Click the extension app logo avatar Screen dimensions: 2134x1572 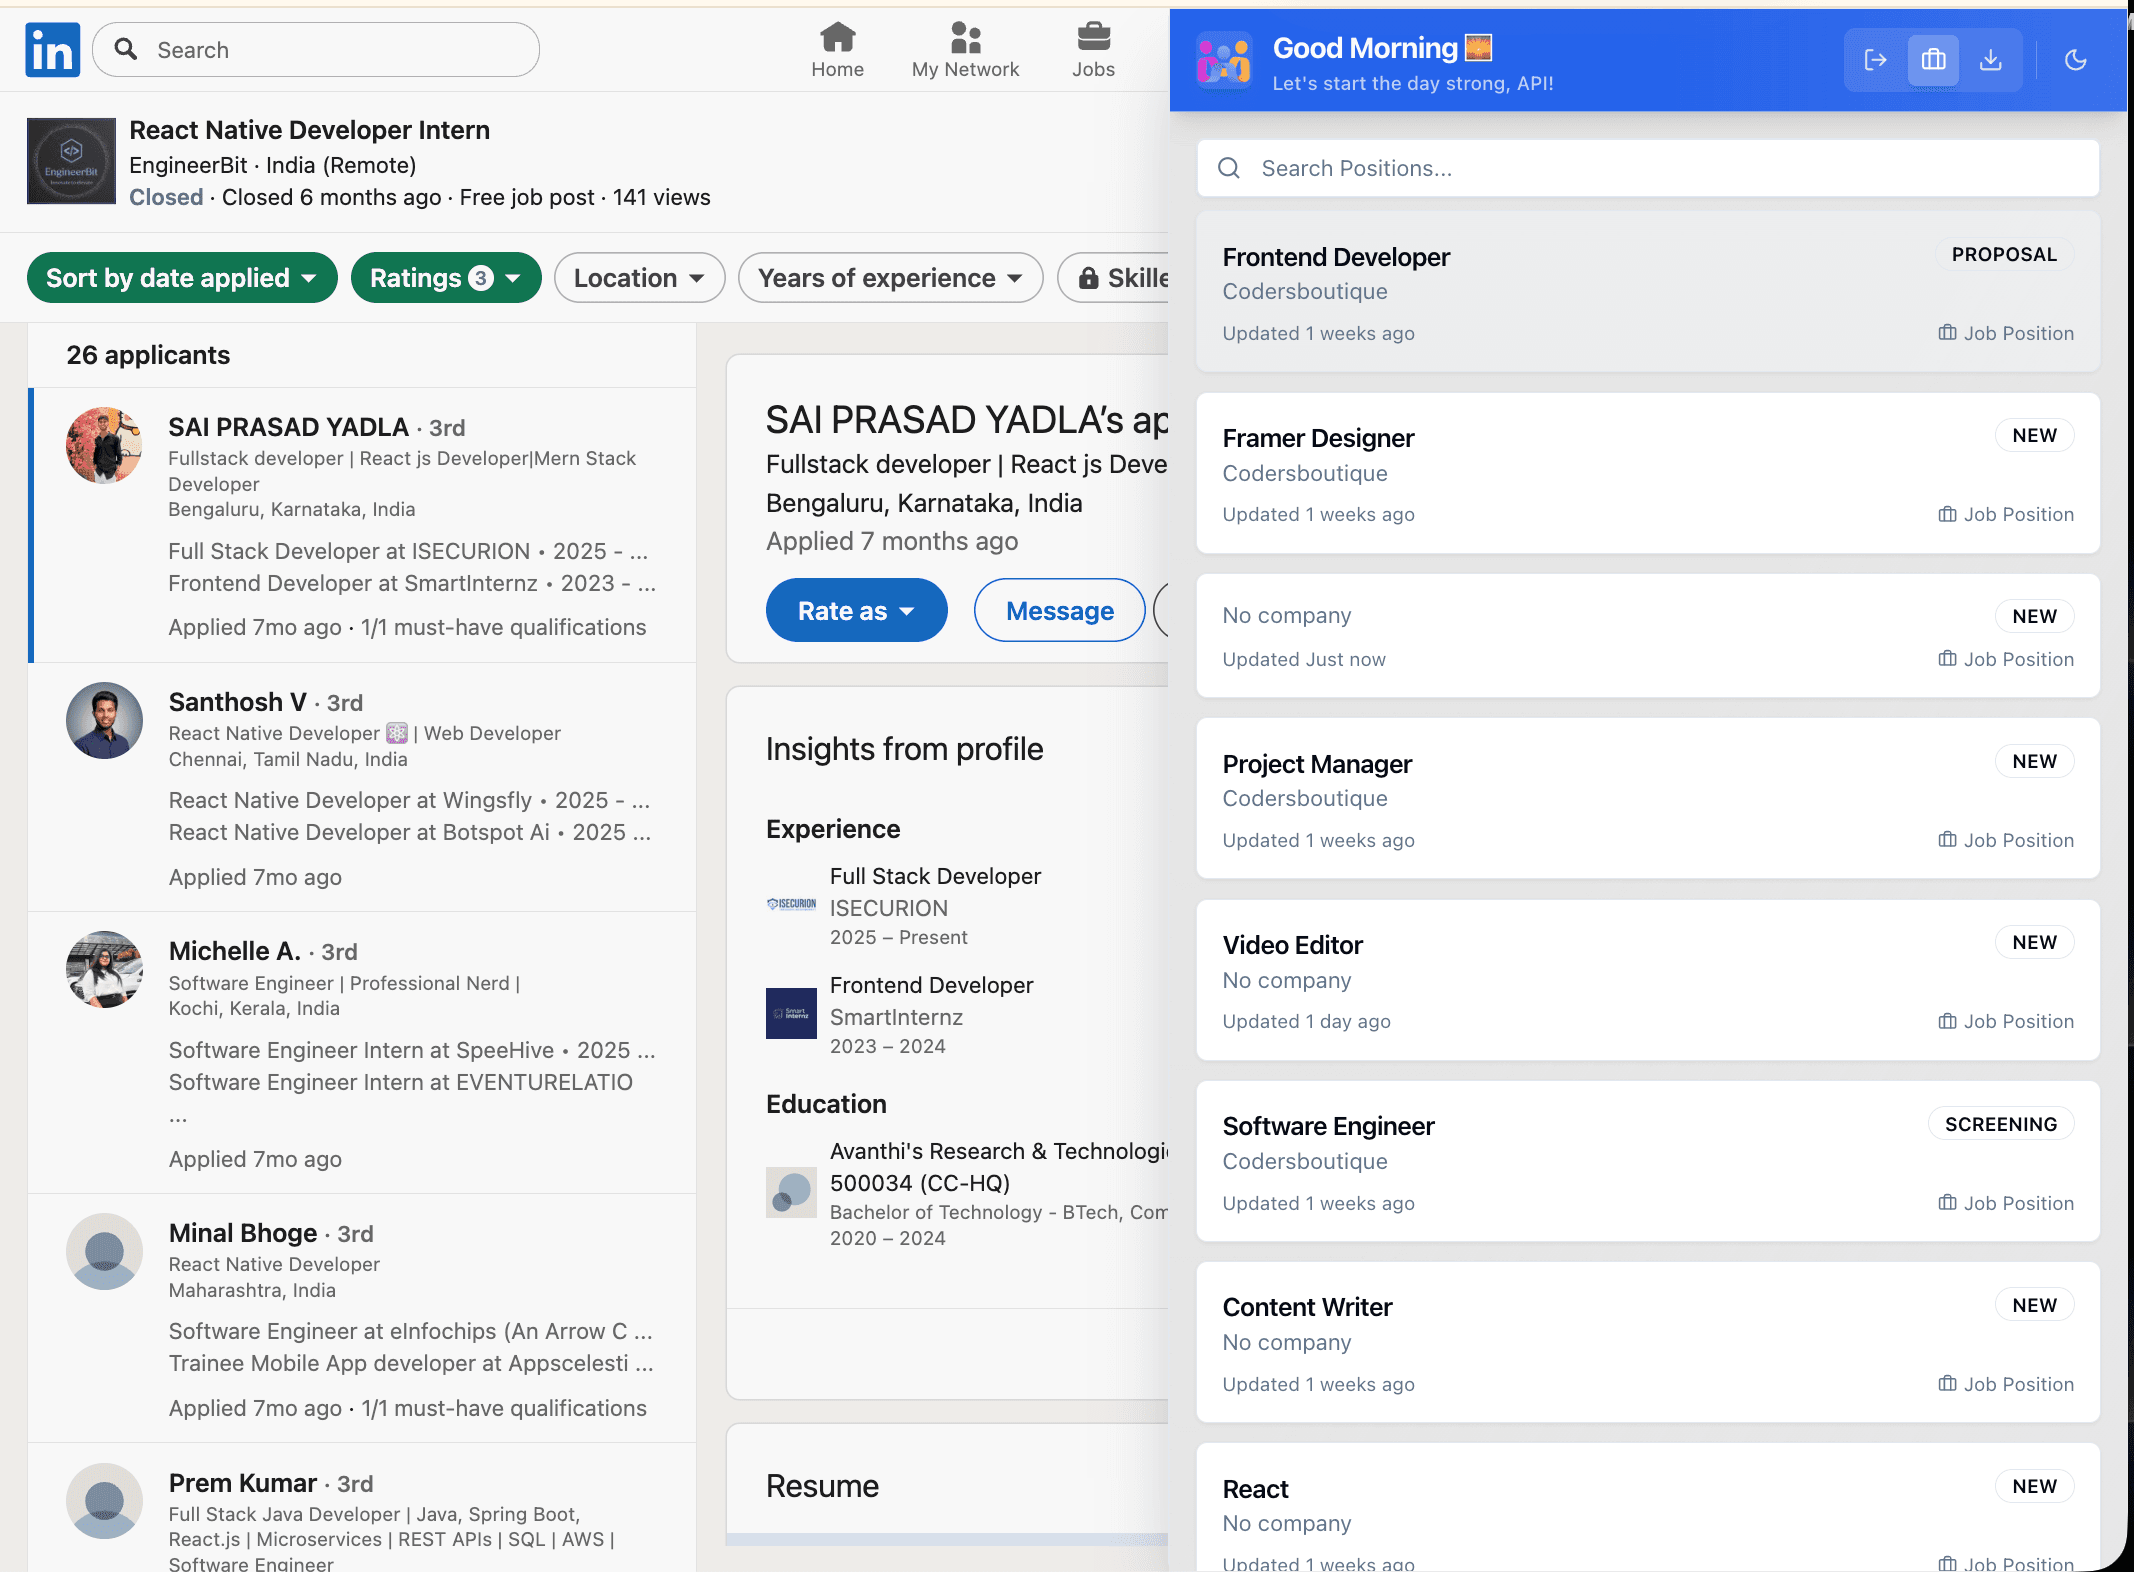1224,61
